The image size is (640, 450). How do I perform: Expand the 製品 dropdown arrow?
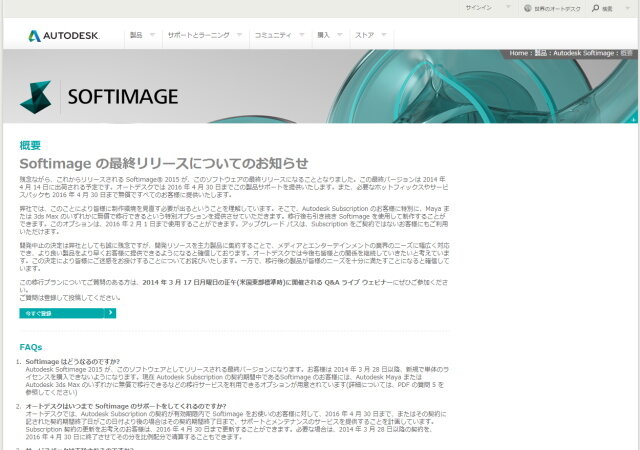coord(152,35)
